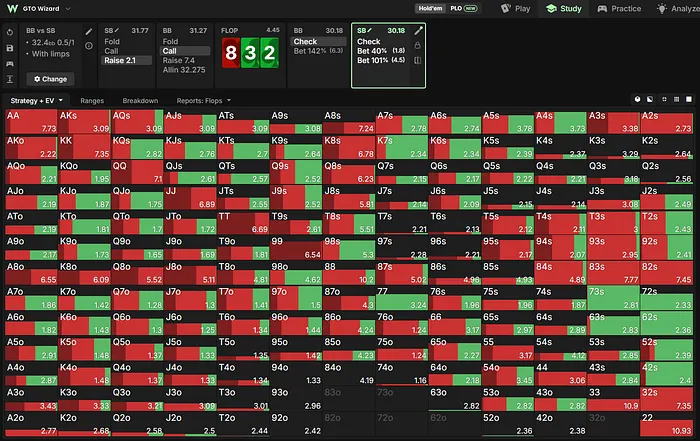Select the Bet 40% action

[x=381, y=51]
